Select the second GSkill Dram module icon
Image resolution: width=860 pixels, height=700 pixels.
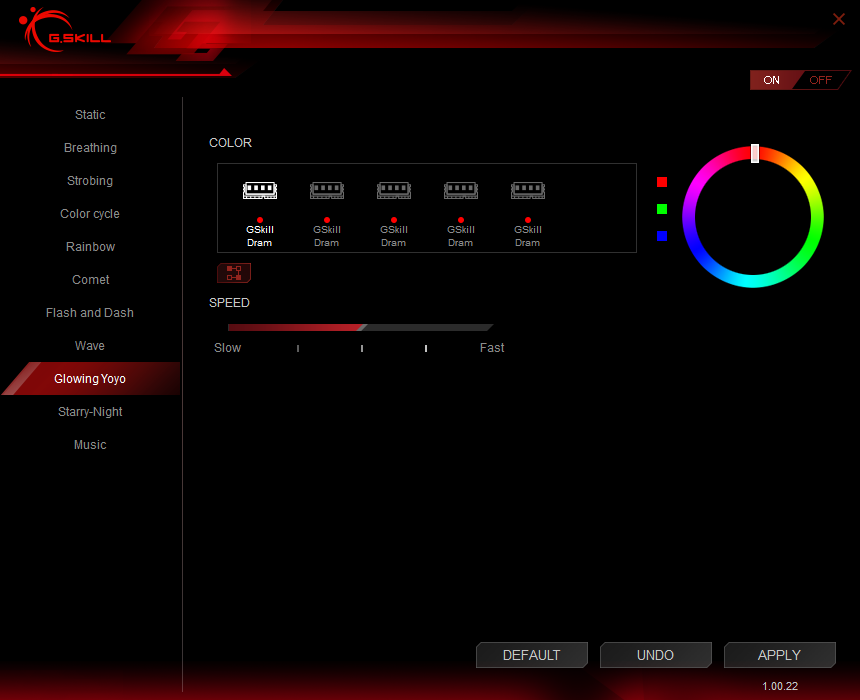pos(327,190)
